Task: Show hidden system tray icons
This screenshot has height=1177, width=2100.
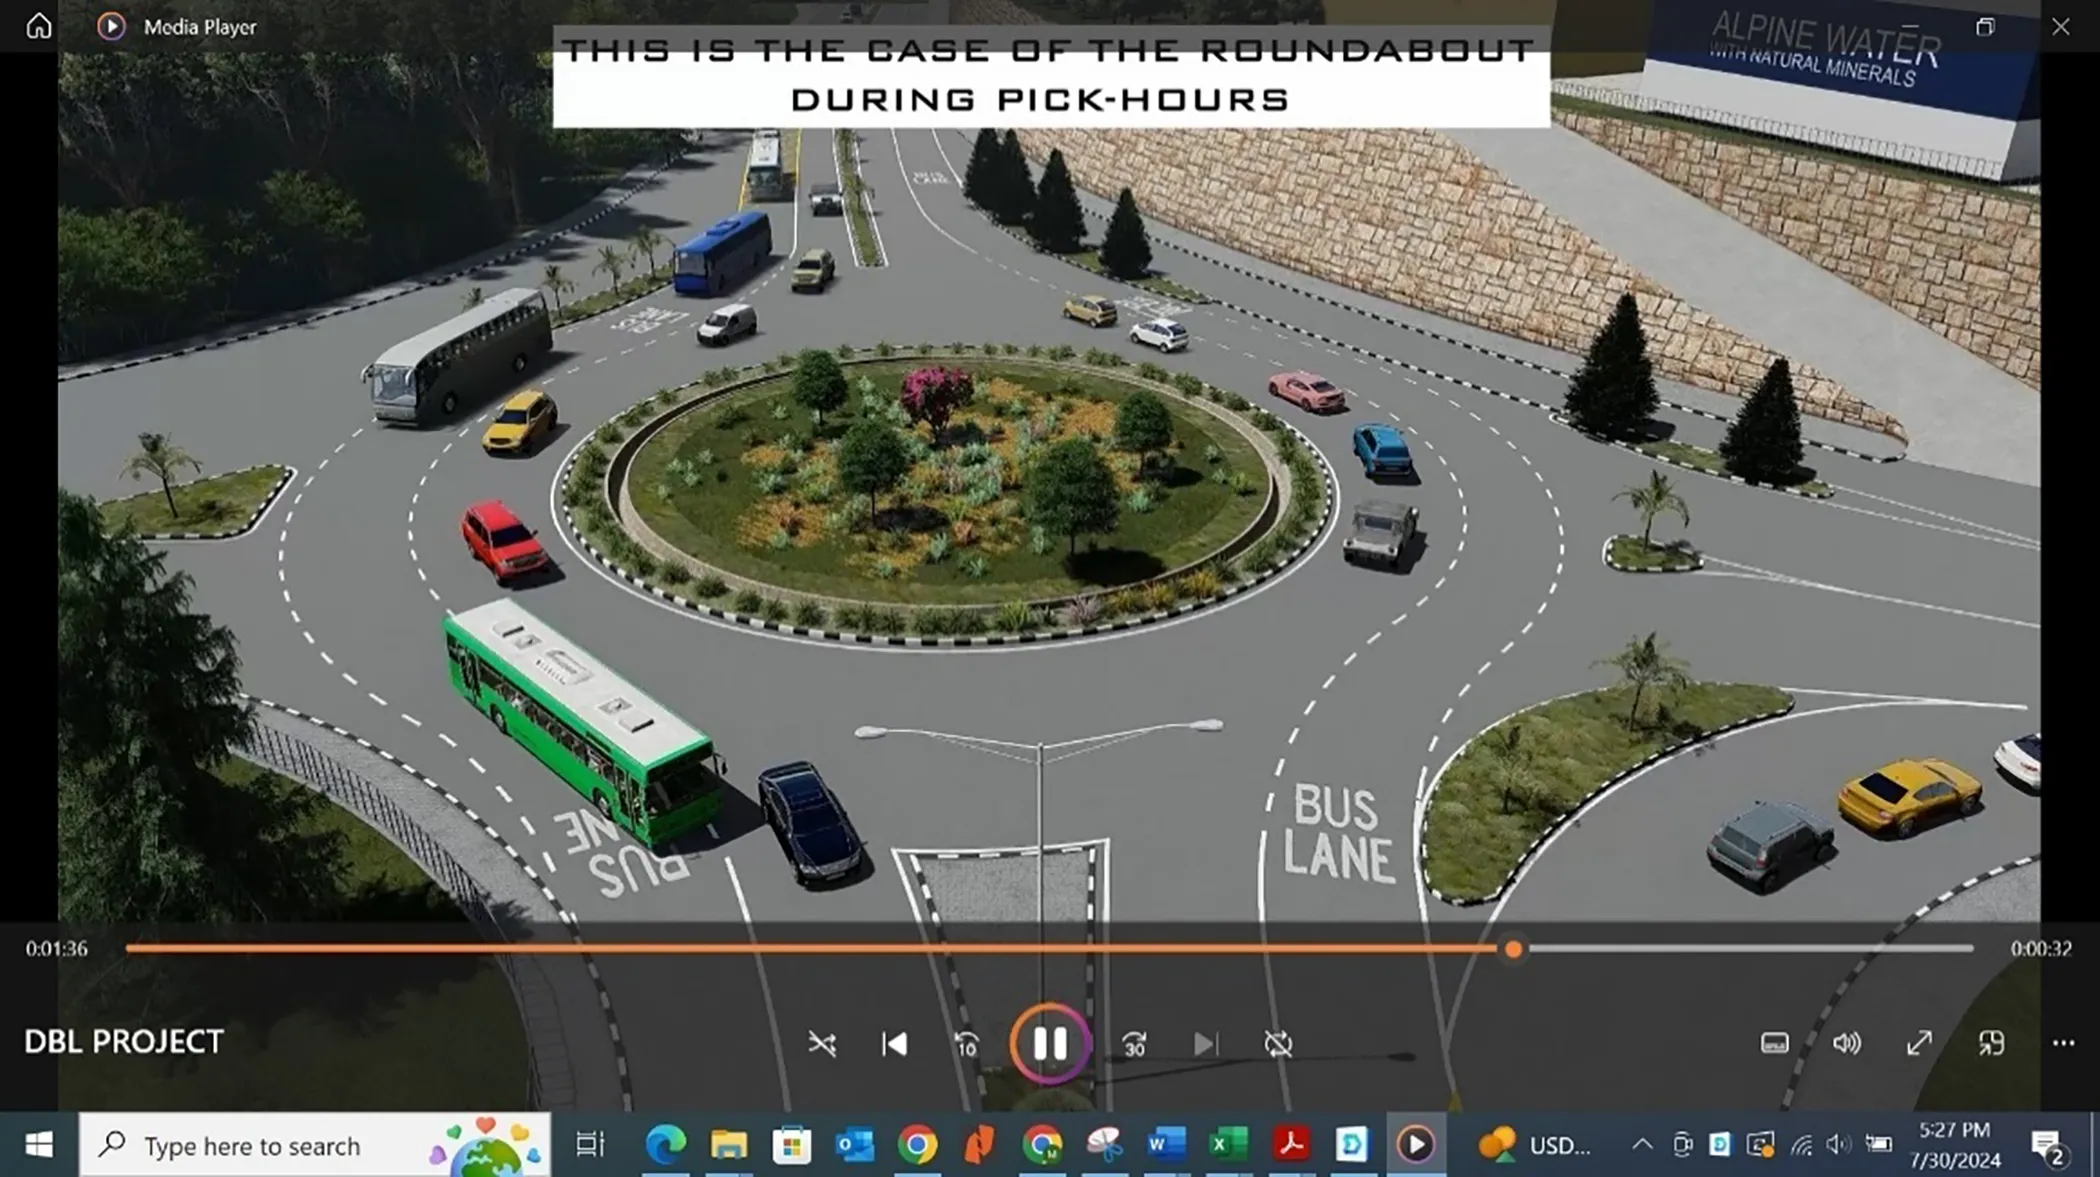Action: click(x=1642, y=1144)
